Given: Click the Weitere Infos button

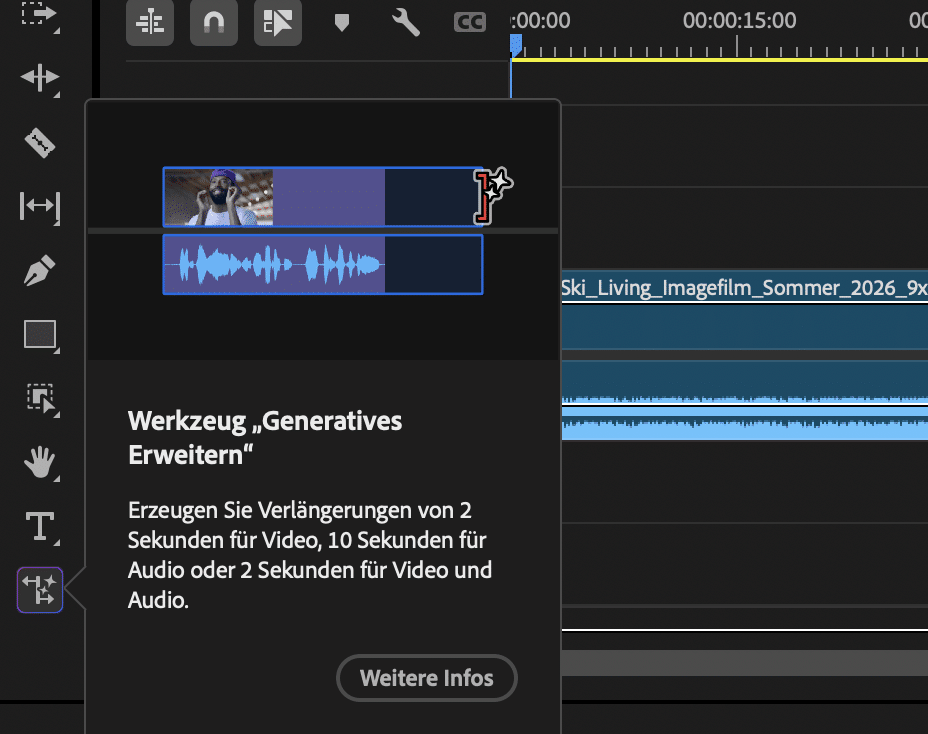Looking at the screenshot, I should [427, 678].
